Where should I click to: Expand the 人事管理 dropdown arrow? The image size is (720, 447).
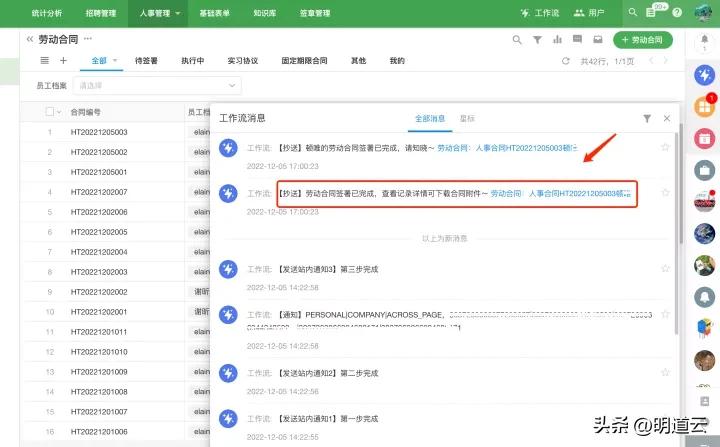tap(178, 13)
